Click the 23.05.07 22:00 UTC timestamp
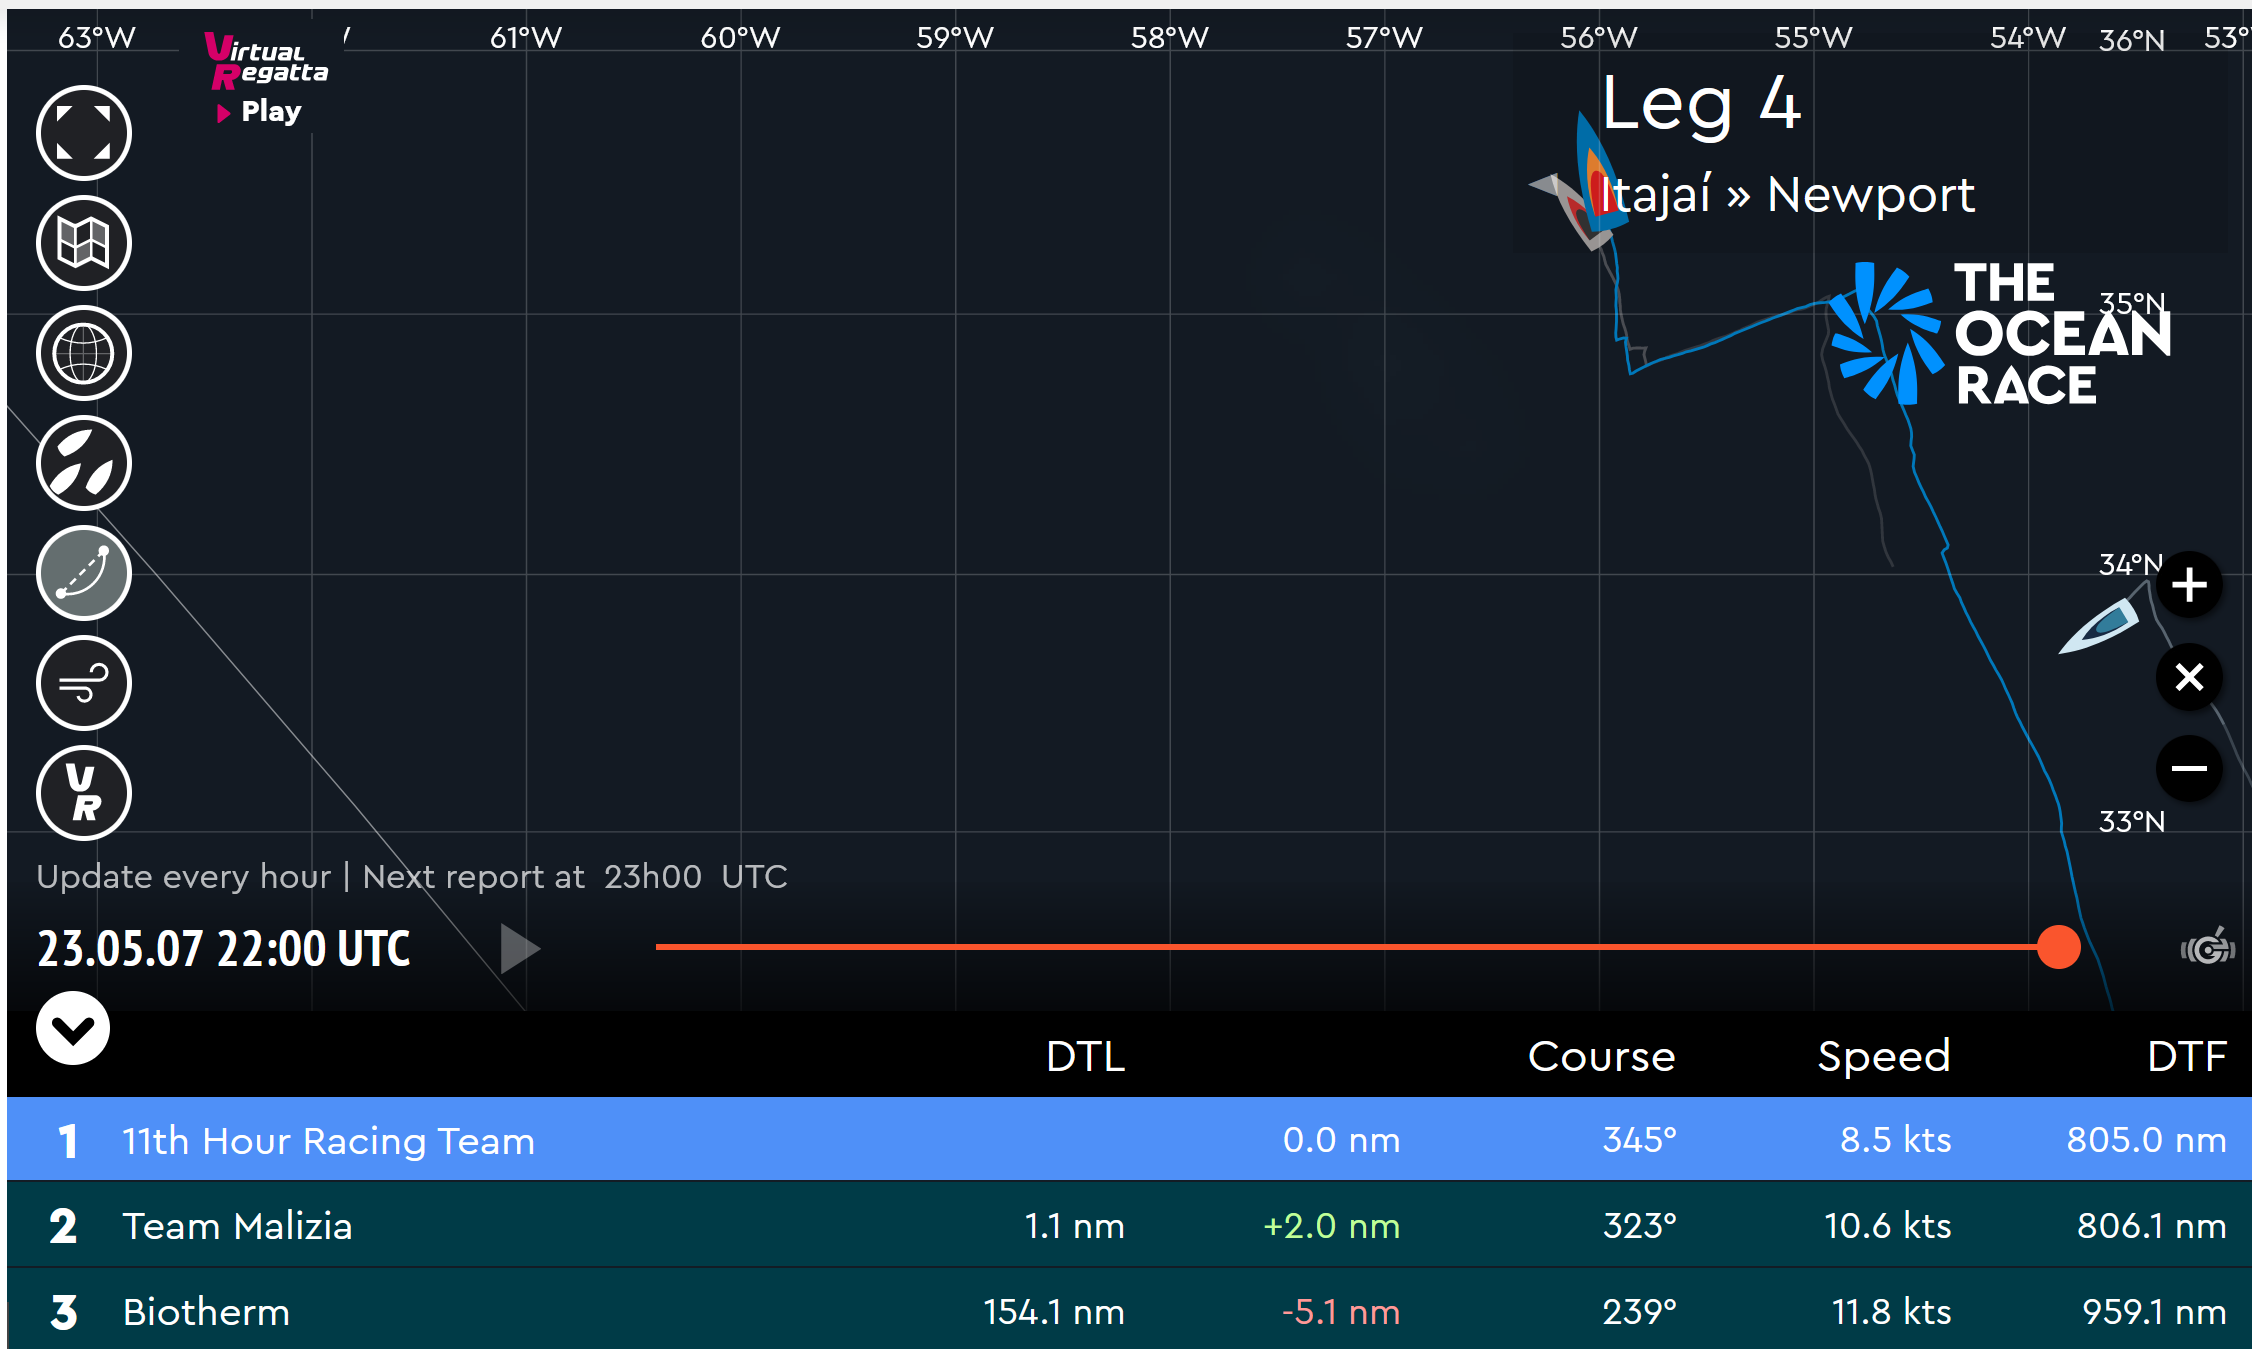 coord(224,948)
